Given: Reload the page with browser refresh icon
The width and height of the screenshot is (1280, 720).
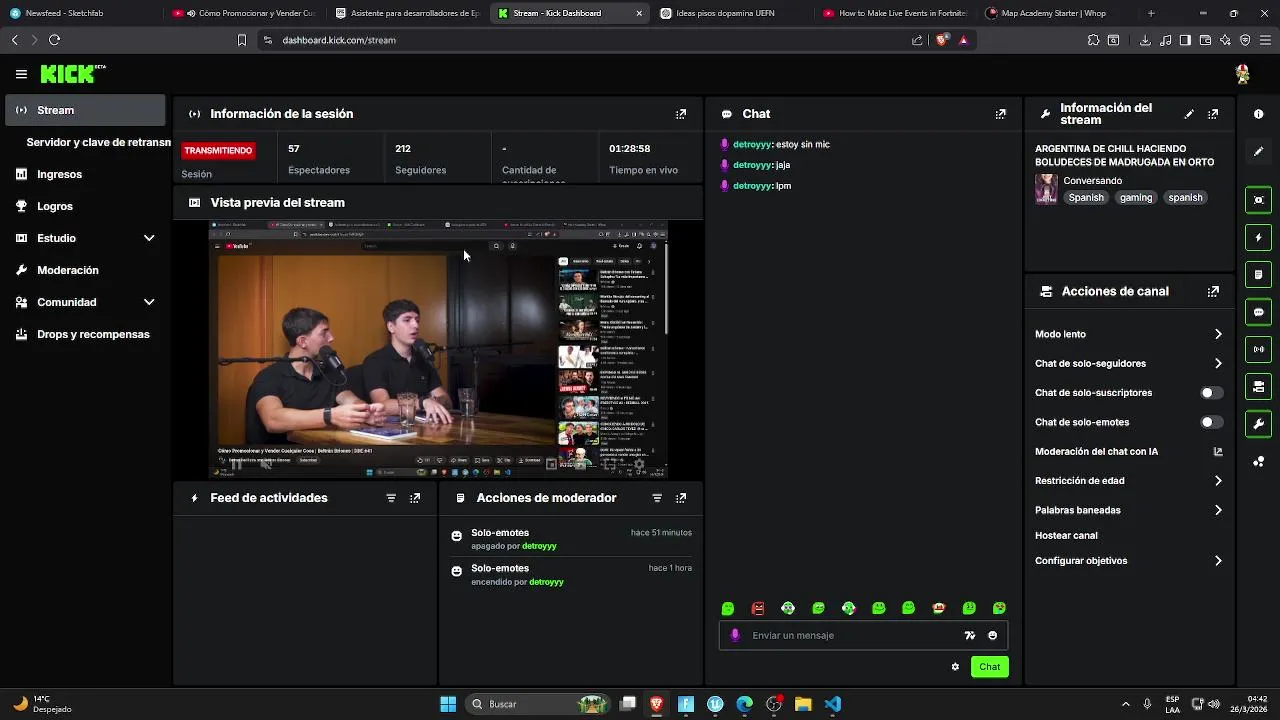Looking at the screenshot, I should pyautogui.click(x=54, y=40).
